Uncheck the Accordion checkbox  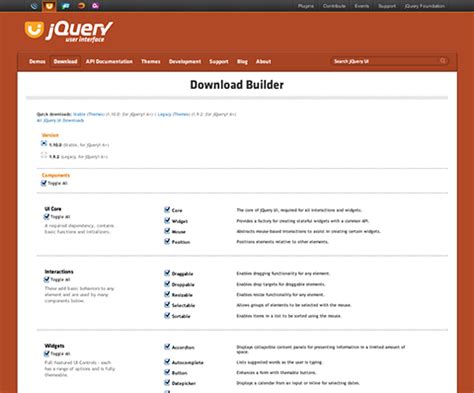coord(167,347)
